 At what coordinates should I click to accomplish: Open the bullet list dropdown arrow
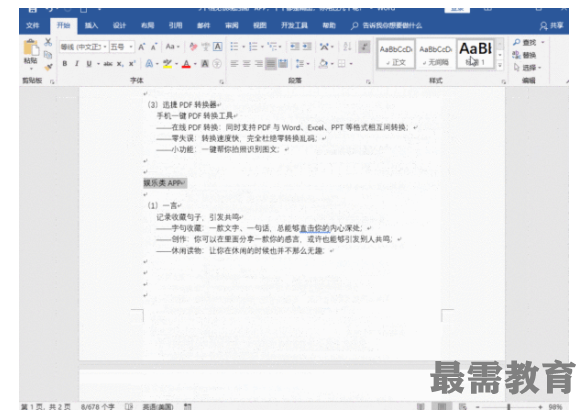pos(243,47)
